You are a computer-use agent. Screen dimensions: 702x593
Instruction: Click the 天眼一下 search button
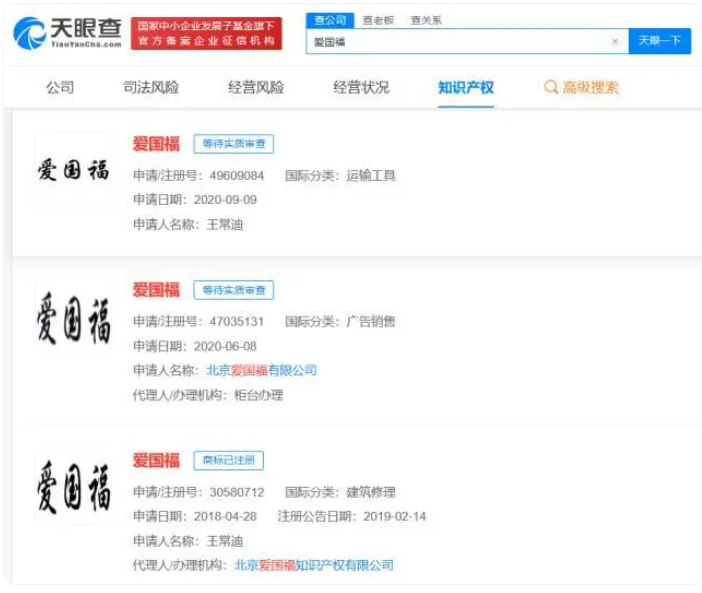click(659, 41)
